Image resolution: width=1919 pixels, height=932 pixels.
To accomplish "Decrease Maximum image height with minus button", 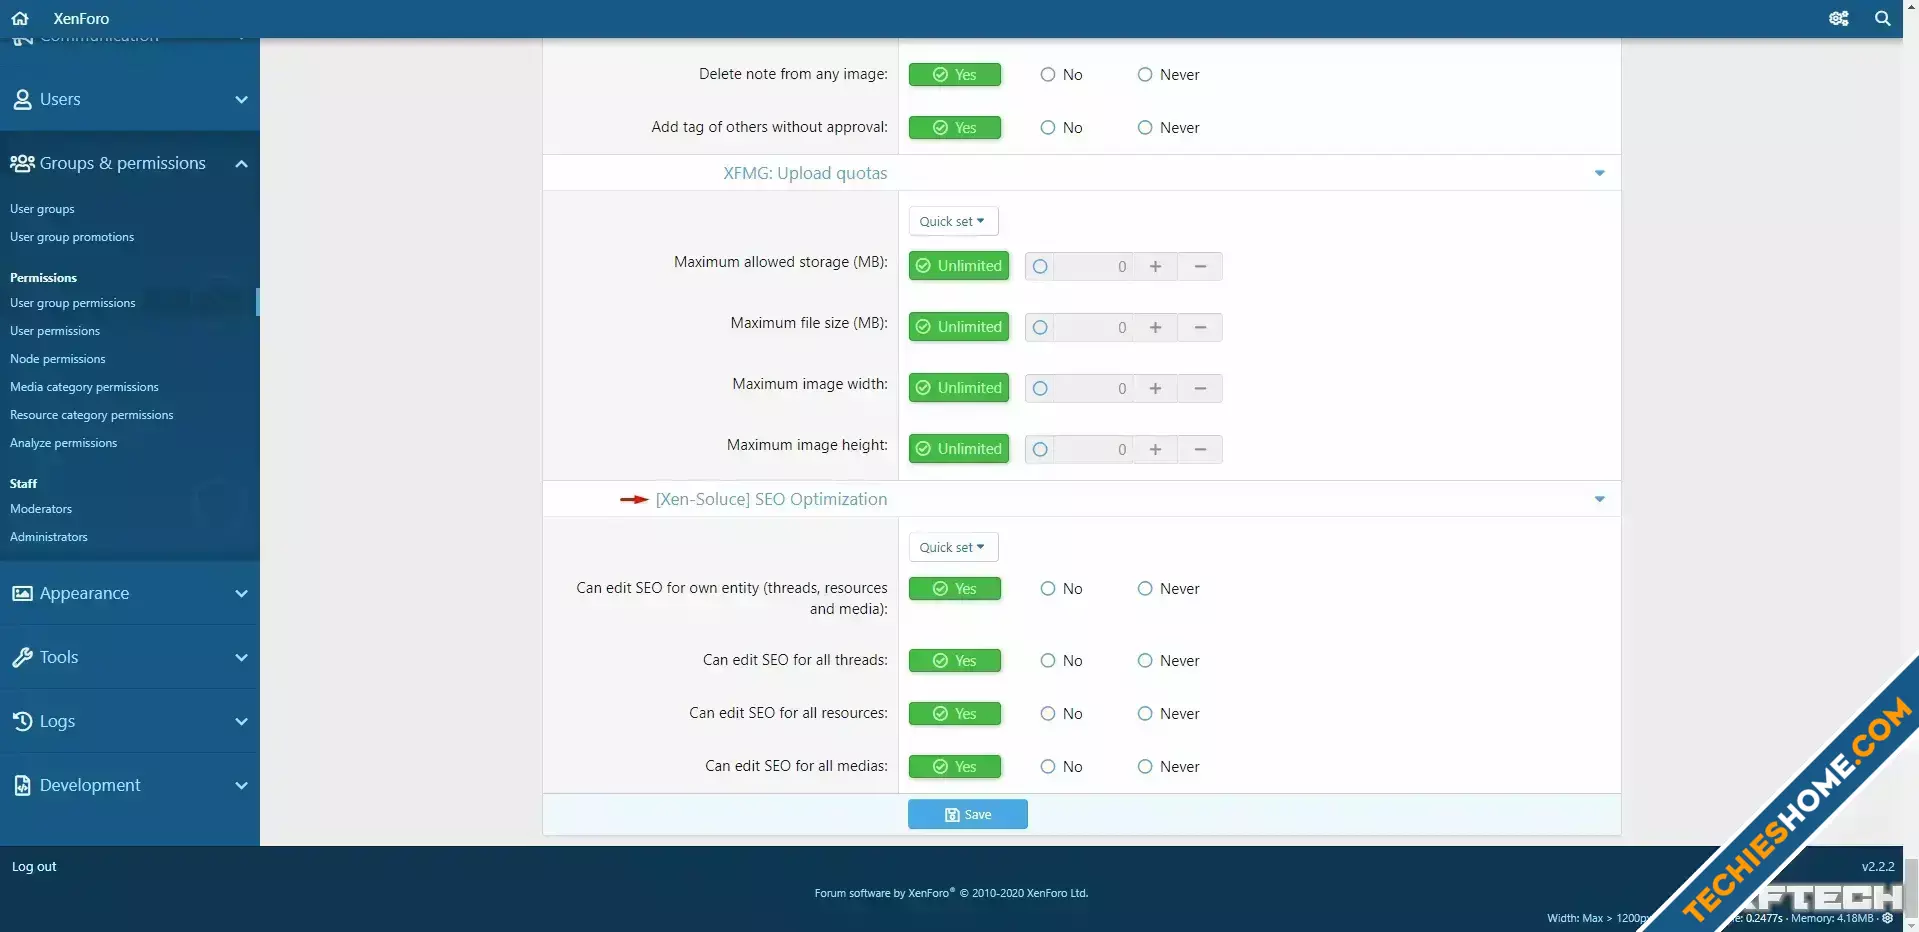I will [1200, 449].
